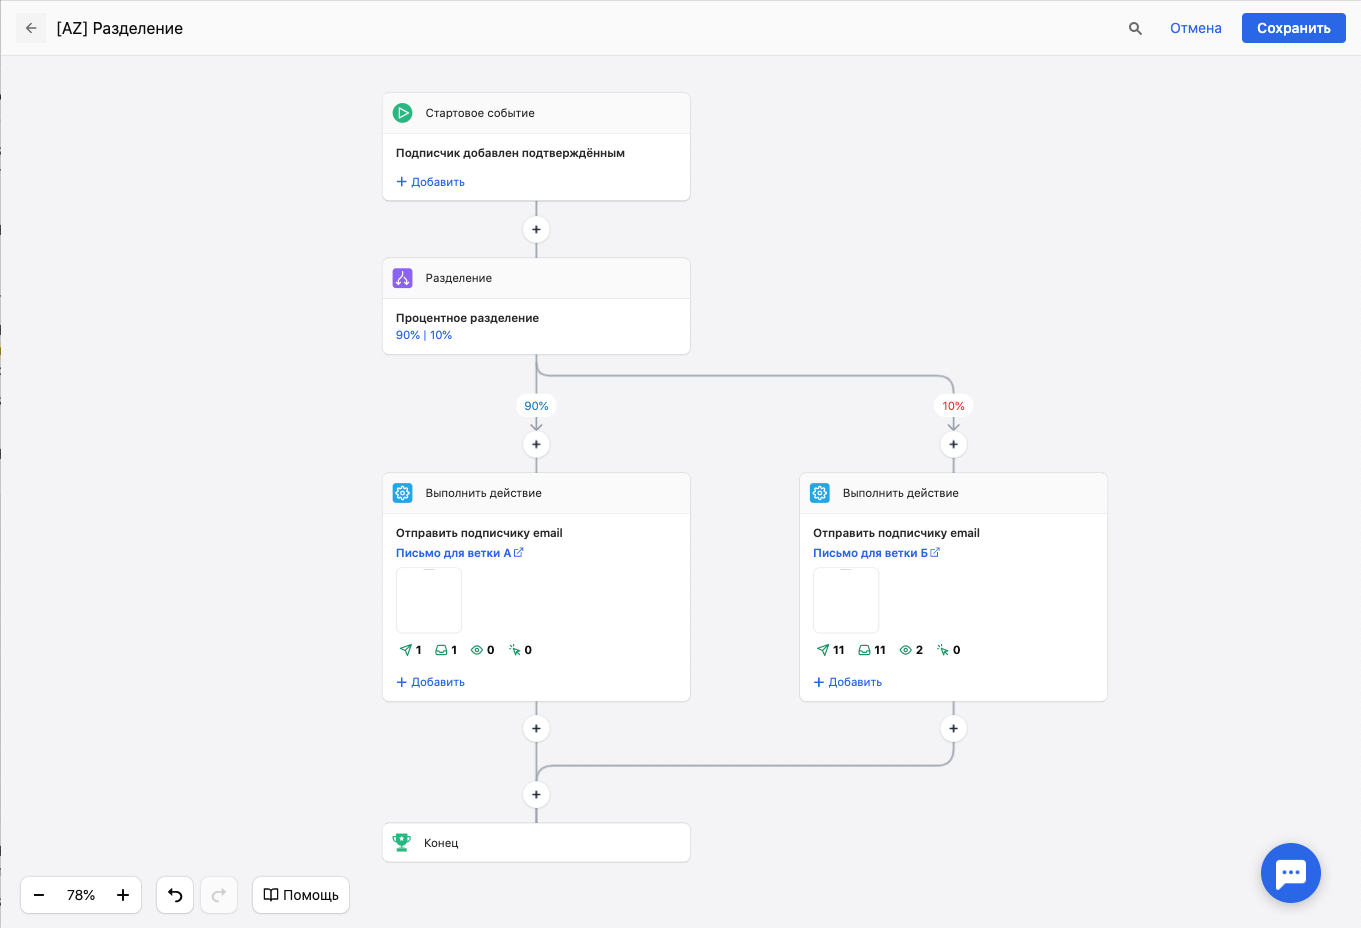The height and width of the screenshot is (928, 1361).
Task: Click the 90% | 10% split percentages
Action: point(424,335)
